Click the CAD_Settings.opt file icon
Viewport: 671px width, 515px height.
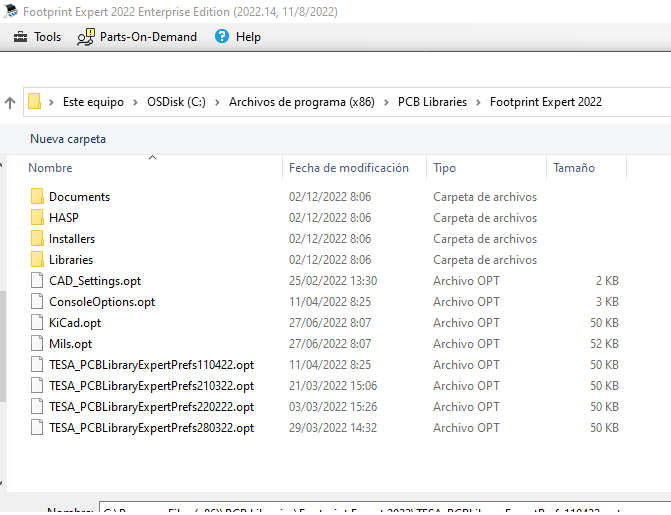pos(37,280)
